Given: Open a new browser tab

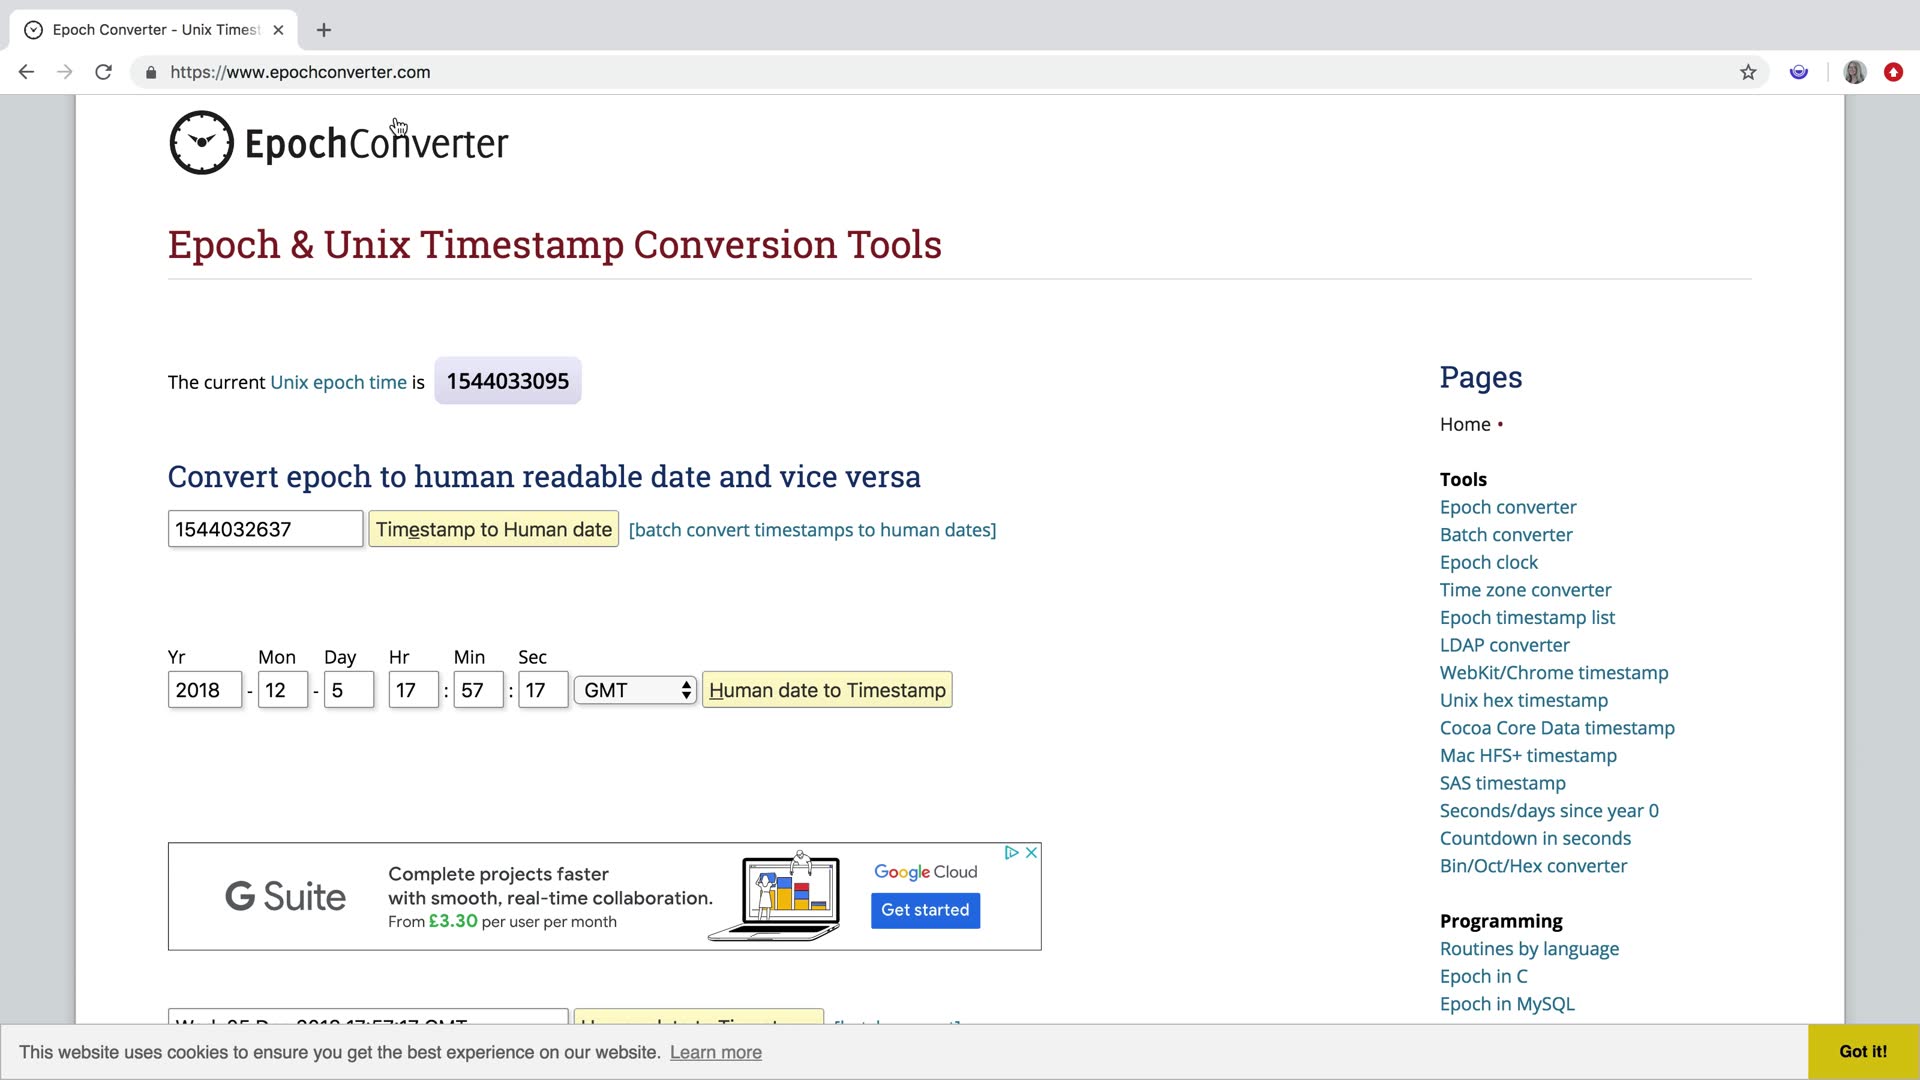Looking at the screenshot, I should [324, 30].
